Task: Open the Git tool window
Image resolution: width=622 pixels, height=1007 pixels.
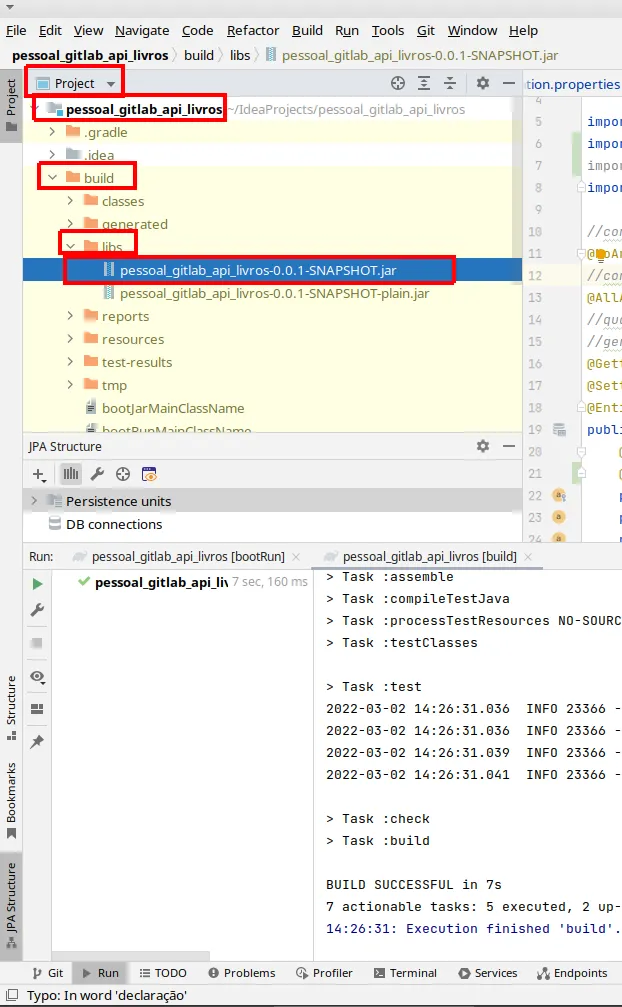Action: coord(48,973)
